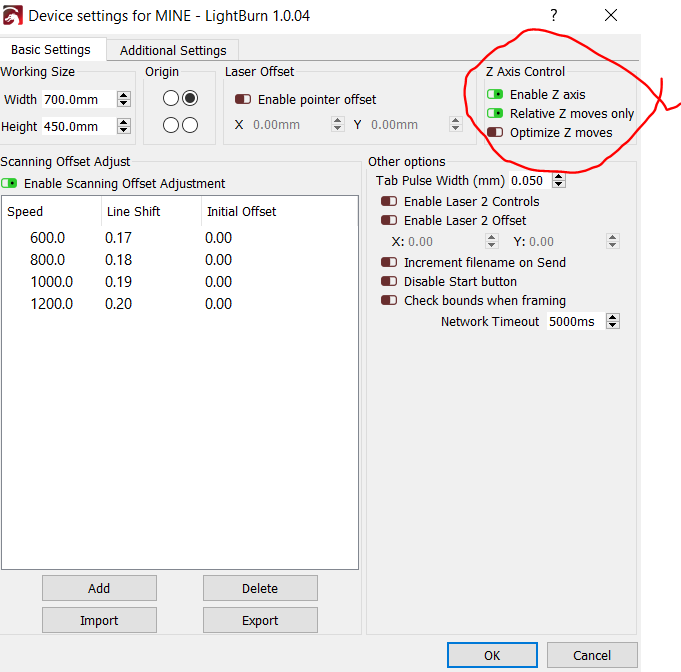Image resolution: width=681 pixels, height=672 pixels.
Task: Add a new scanning offset entry
Action: (x=99, y=588)
